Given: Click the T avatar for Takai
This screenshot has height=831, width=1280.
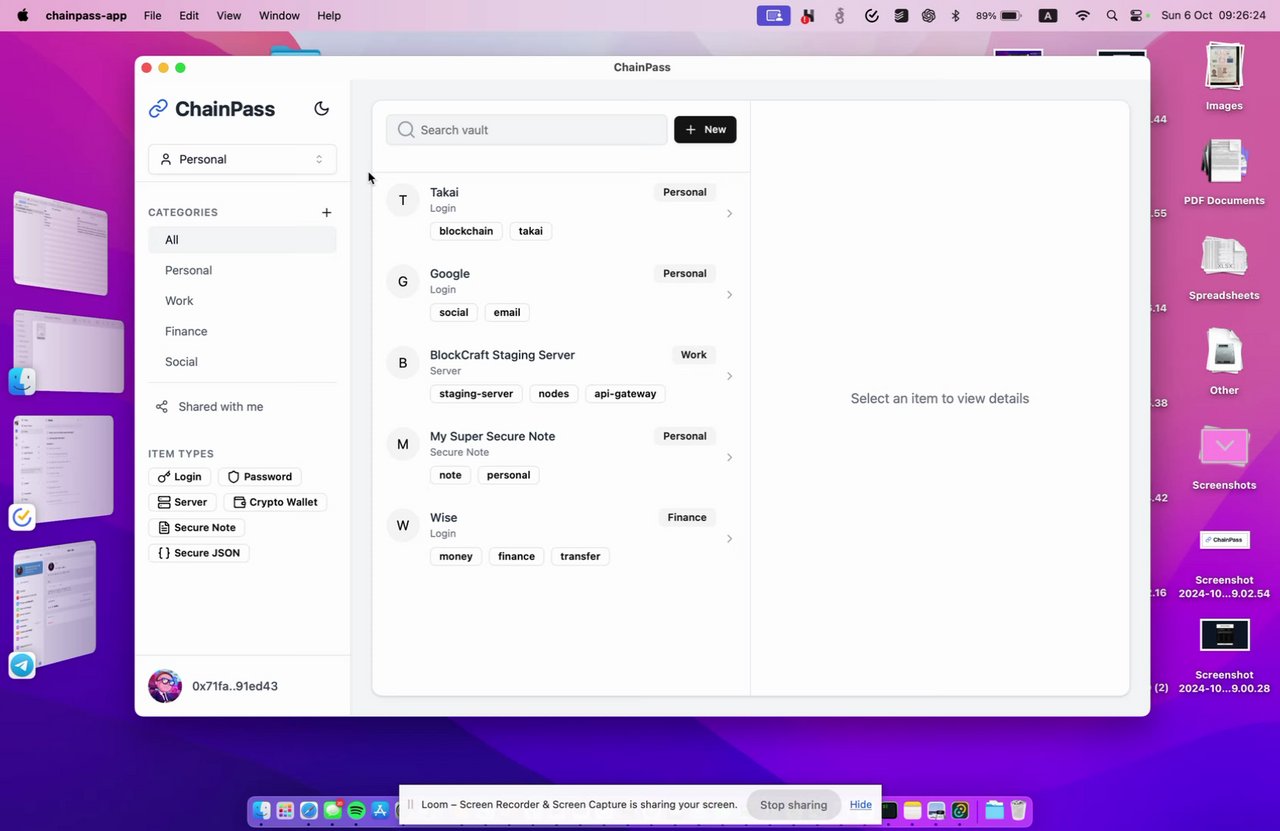Looking at the screenshot, I should click(x=403, y=200).
